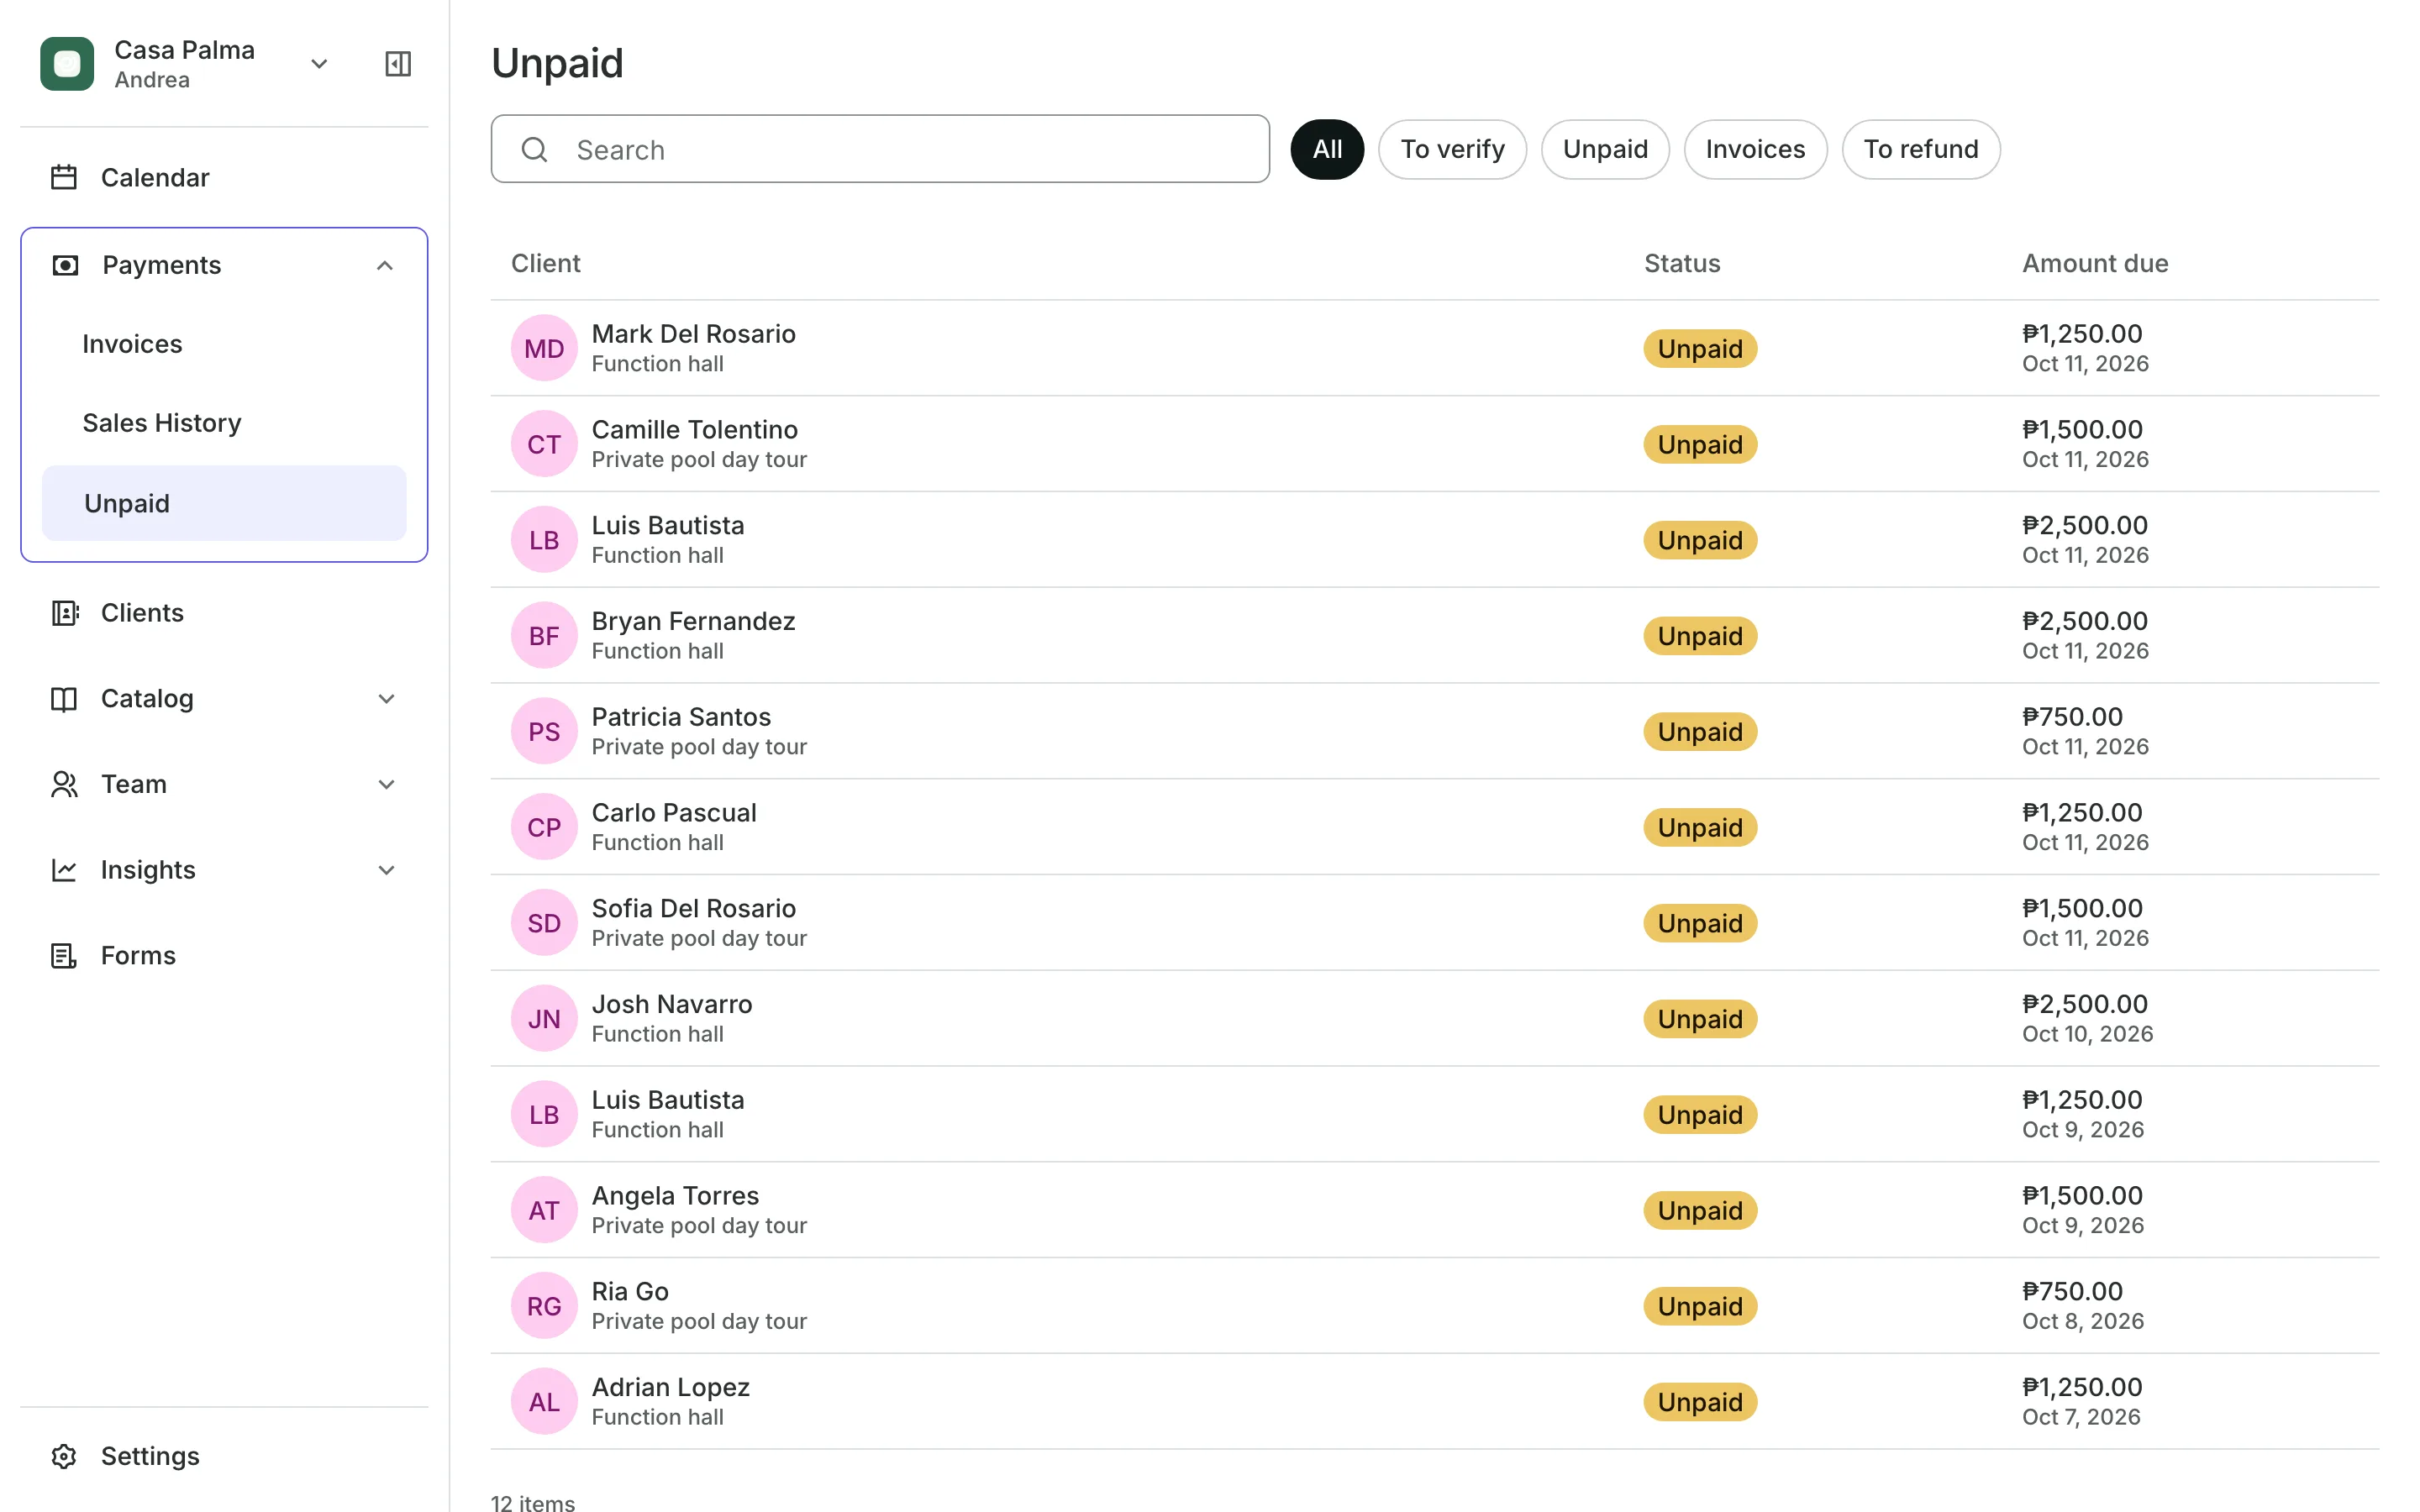Expand the Catalog section chevron
This screenshot has width=2420, height=1512.
[x=387, y=699]
